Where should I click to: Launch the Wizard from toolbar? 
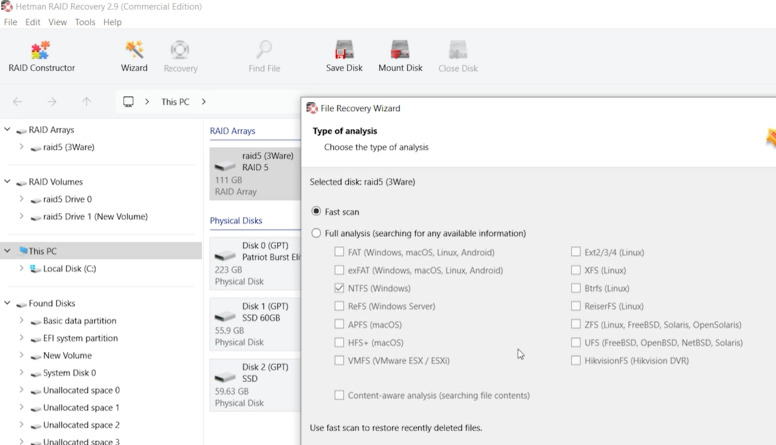pos(134,57)
